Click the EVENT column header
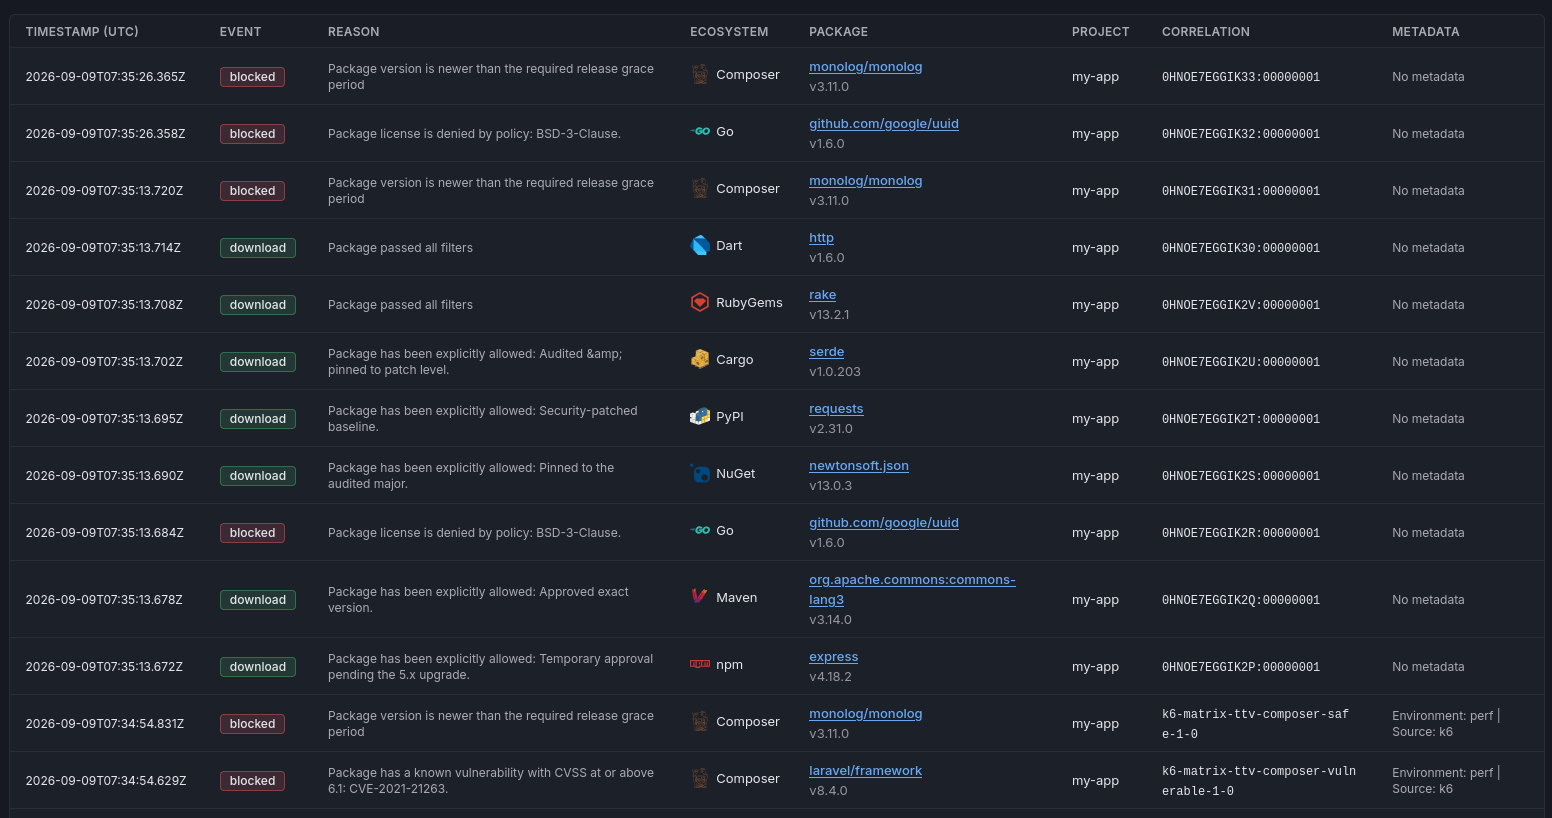 click(240, 32)
